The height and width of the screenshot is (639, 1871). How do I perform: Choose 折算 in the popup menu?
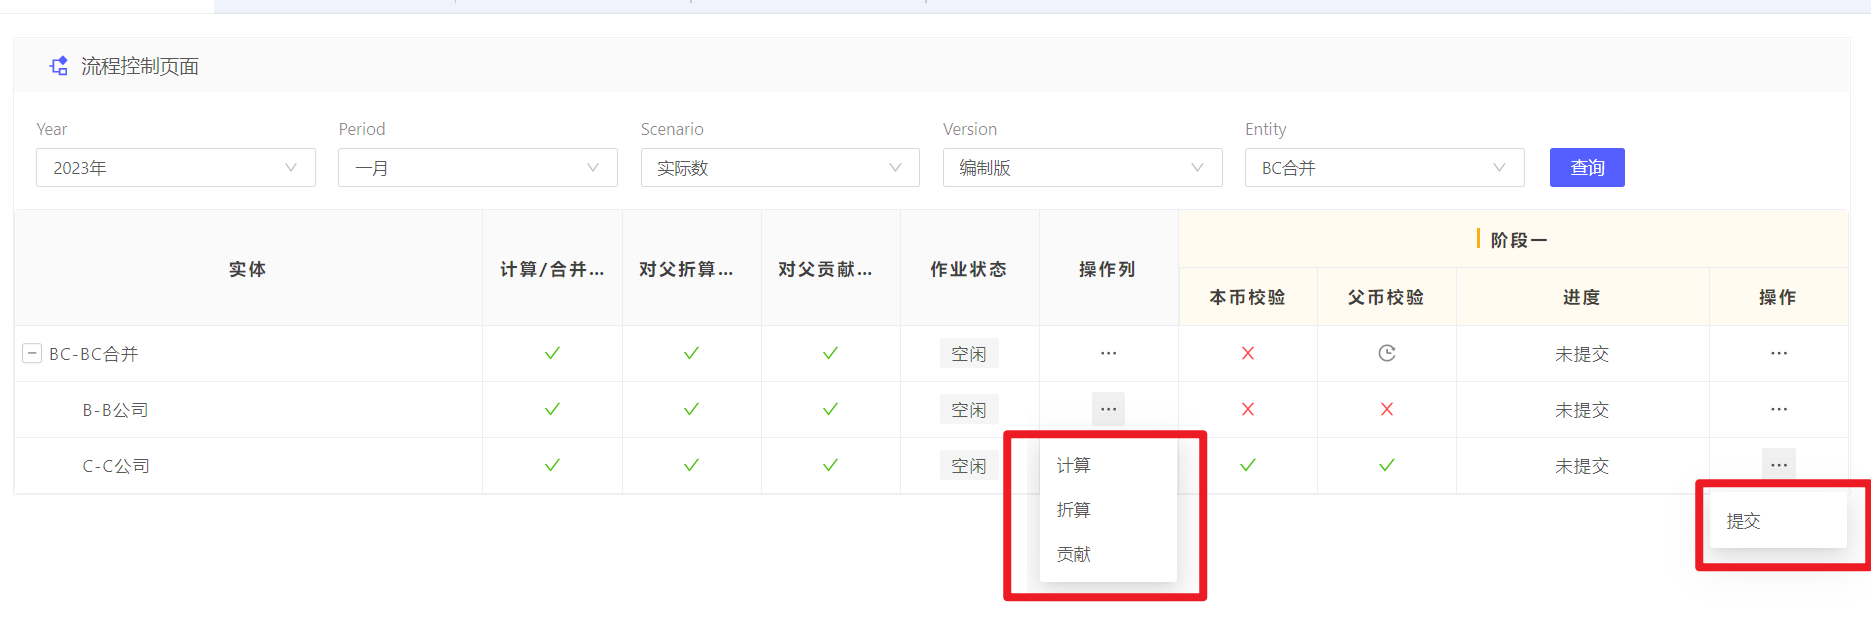[1074, 510]
